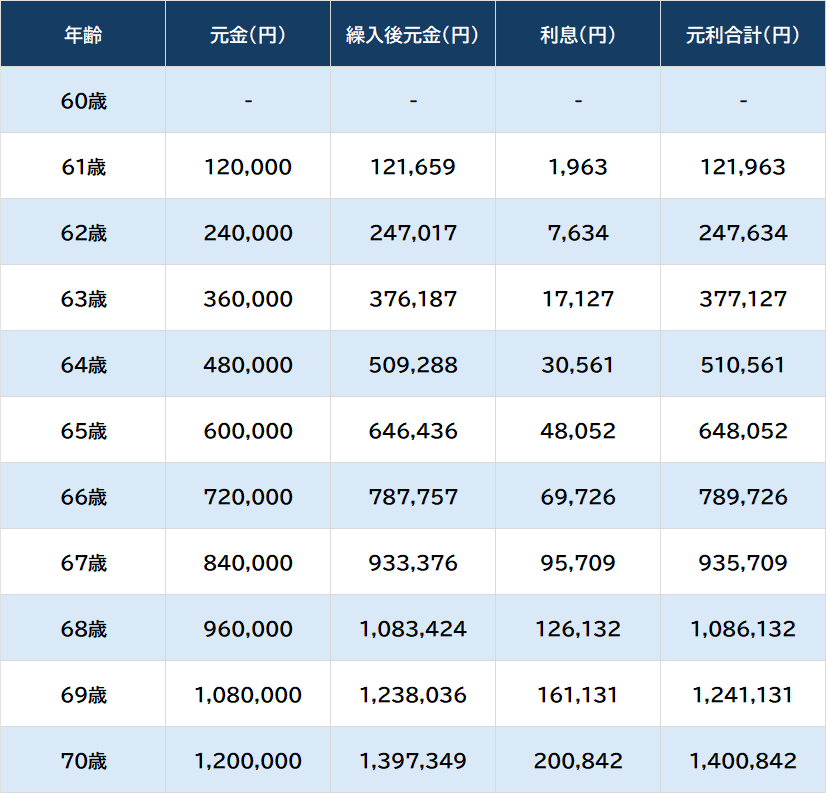
Task: Select the total value 935,709
Action: click(743, 563)
